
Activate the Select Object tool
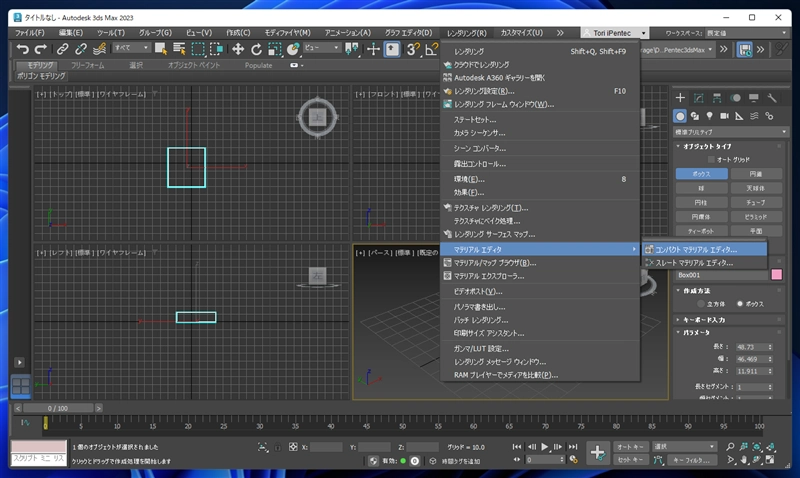point(161,49)
